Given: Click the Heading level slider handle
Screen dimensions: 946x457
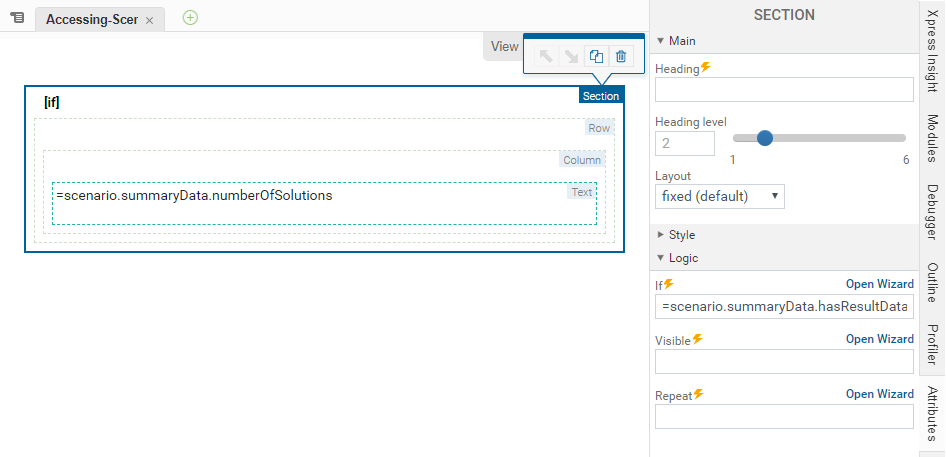Looking at the screenshot, I should (765, 138).
